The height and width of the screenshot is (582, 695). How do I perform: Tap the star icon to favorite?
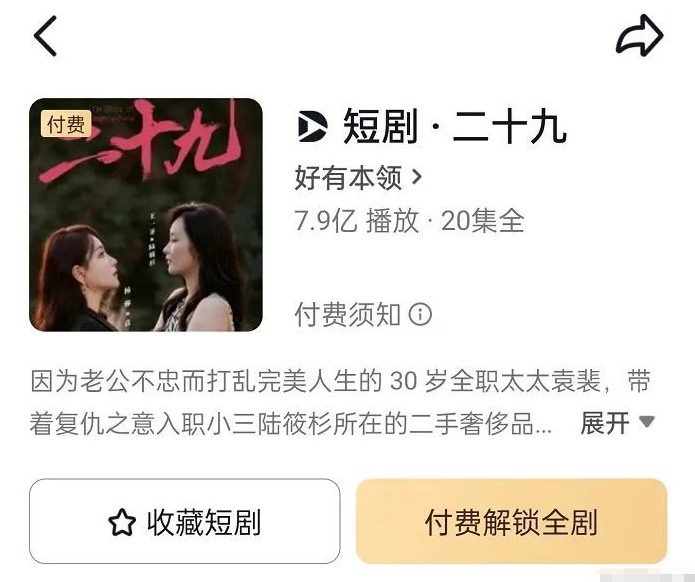[122, 522]
